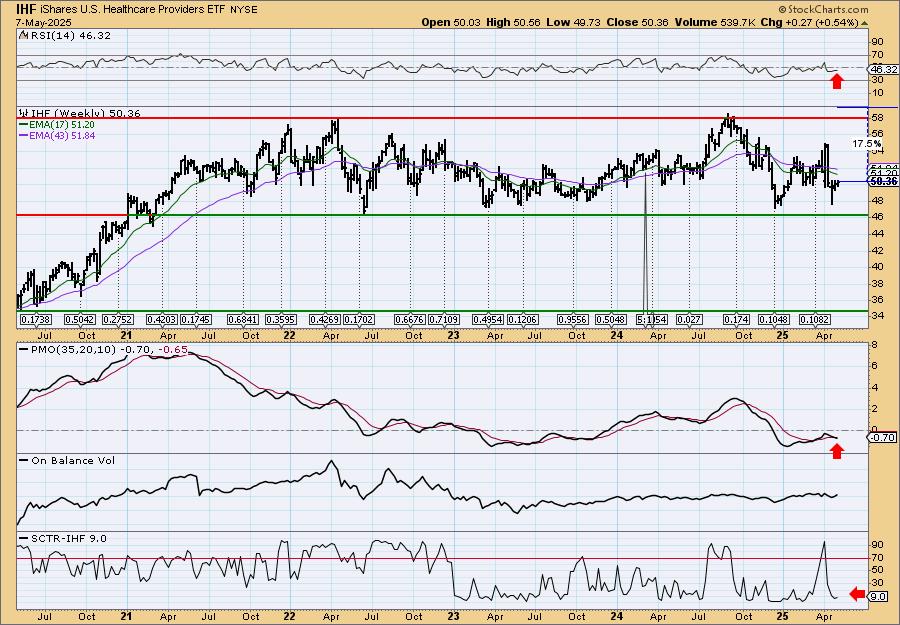Click the 0.1702 volume label
Image resolution: width=900 pixels, height=625 pixels.
[359, 319]
